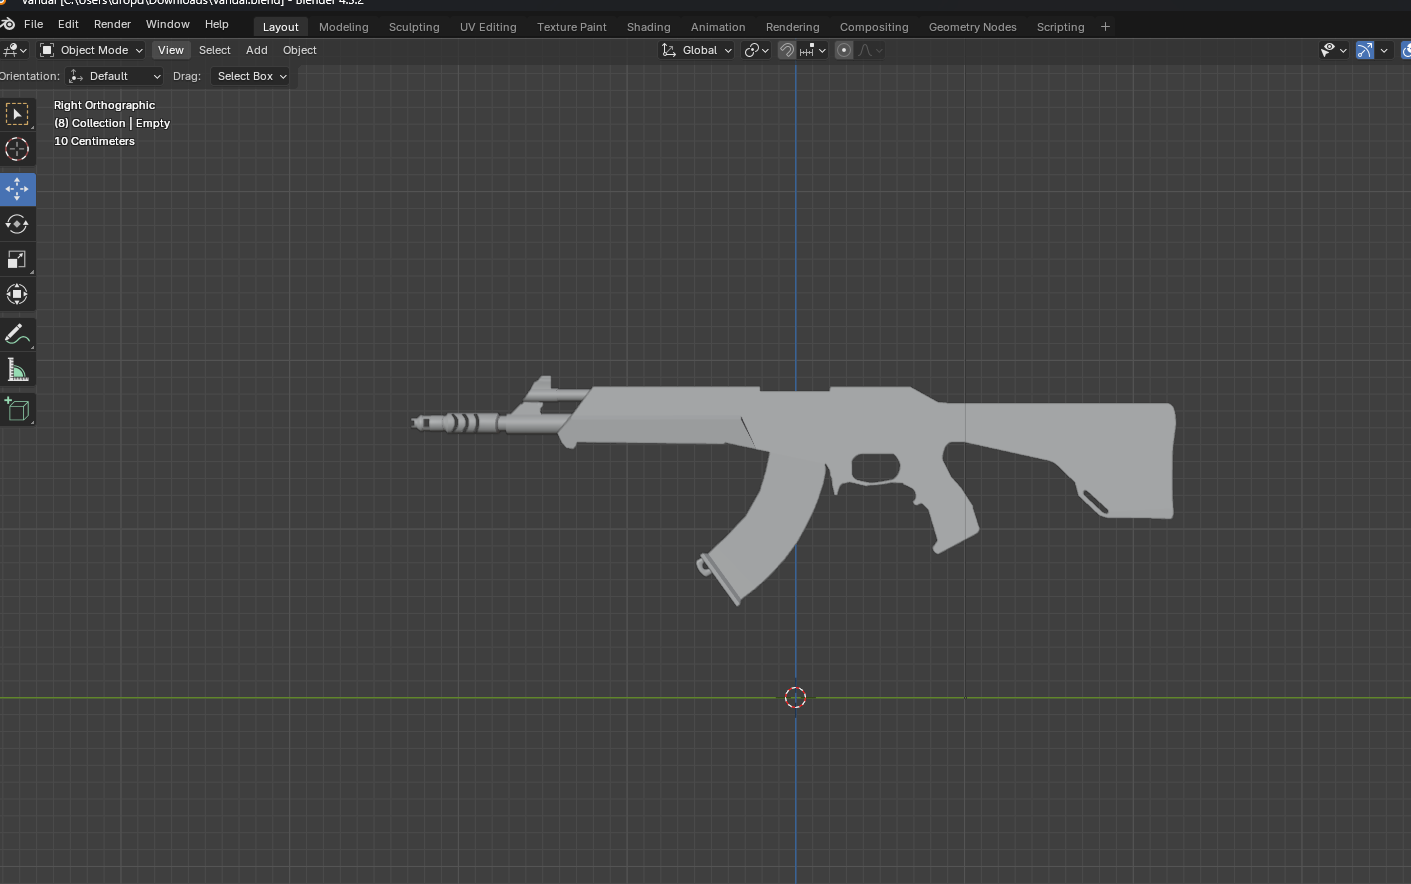This screenshot has height=884, width=1411.
Task: Open the editor type selector icon
Action: (14, 50)
